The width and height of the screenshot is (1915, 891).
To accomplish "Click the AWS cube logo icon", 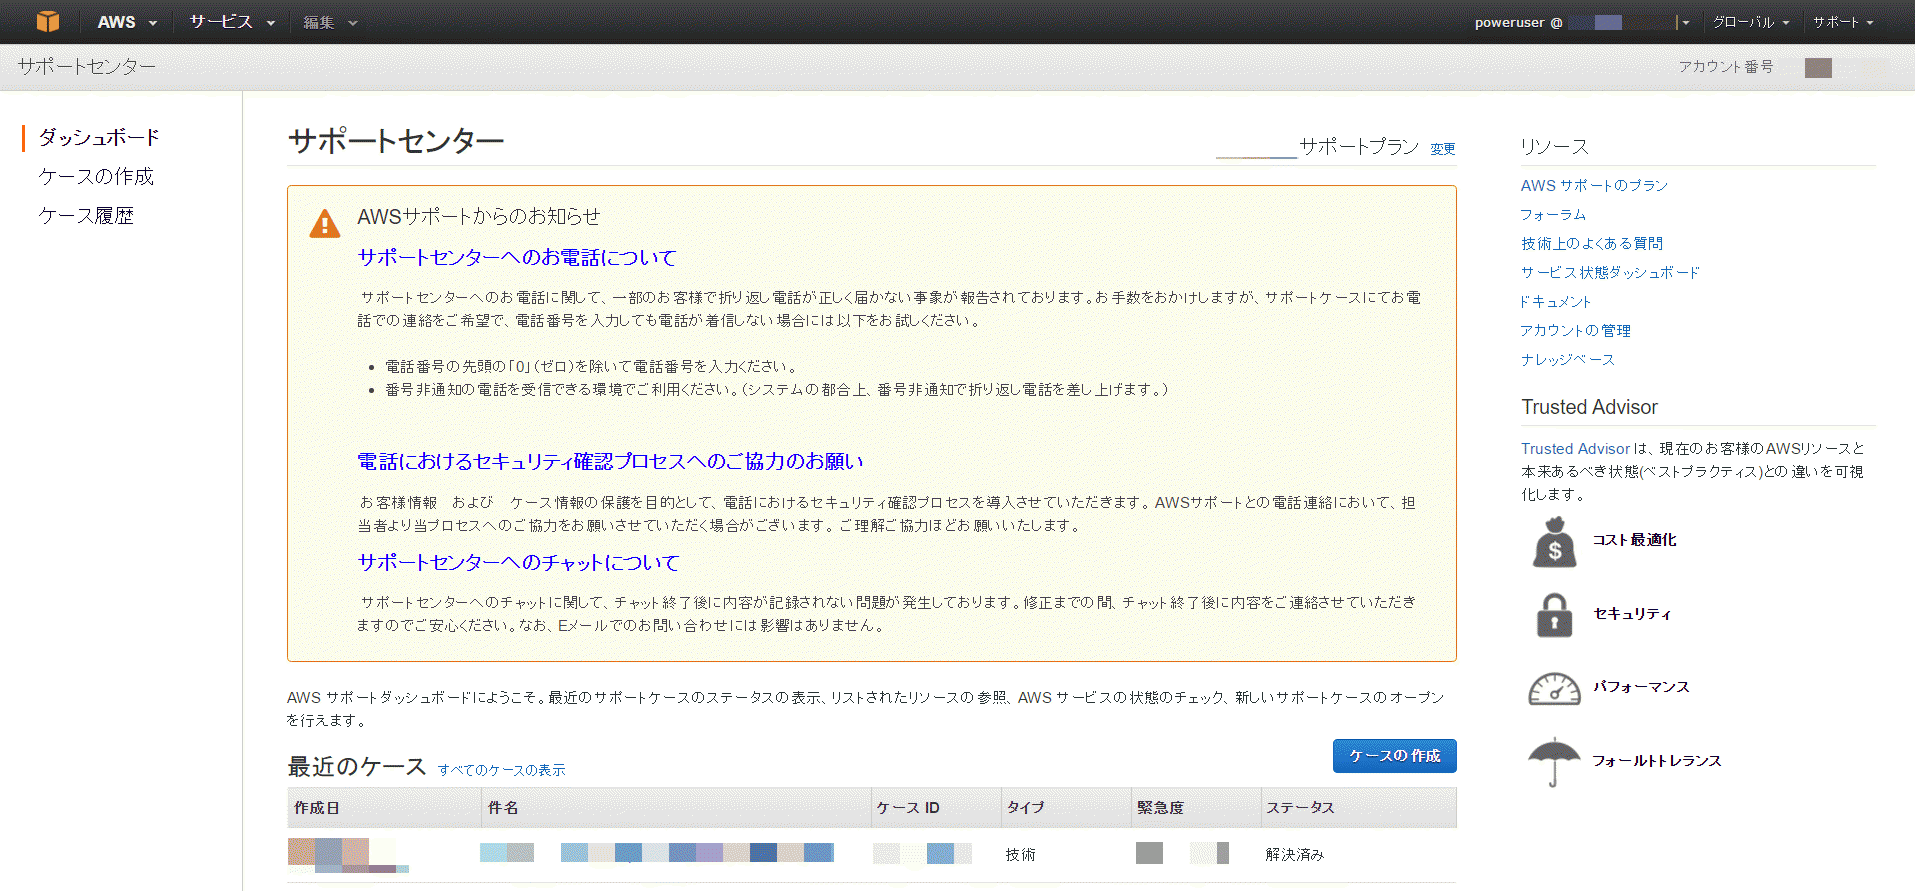I will (47, 21).
